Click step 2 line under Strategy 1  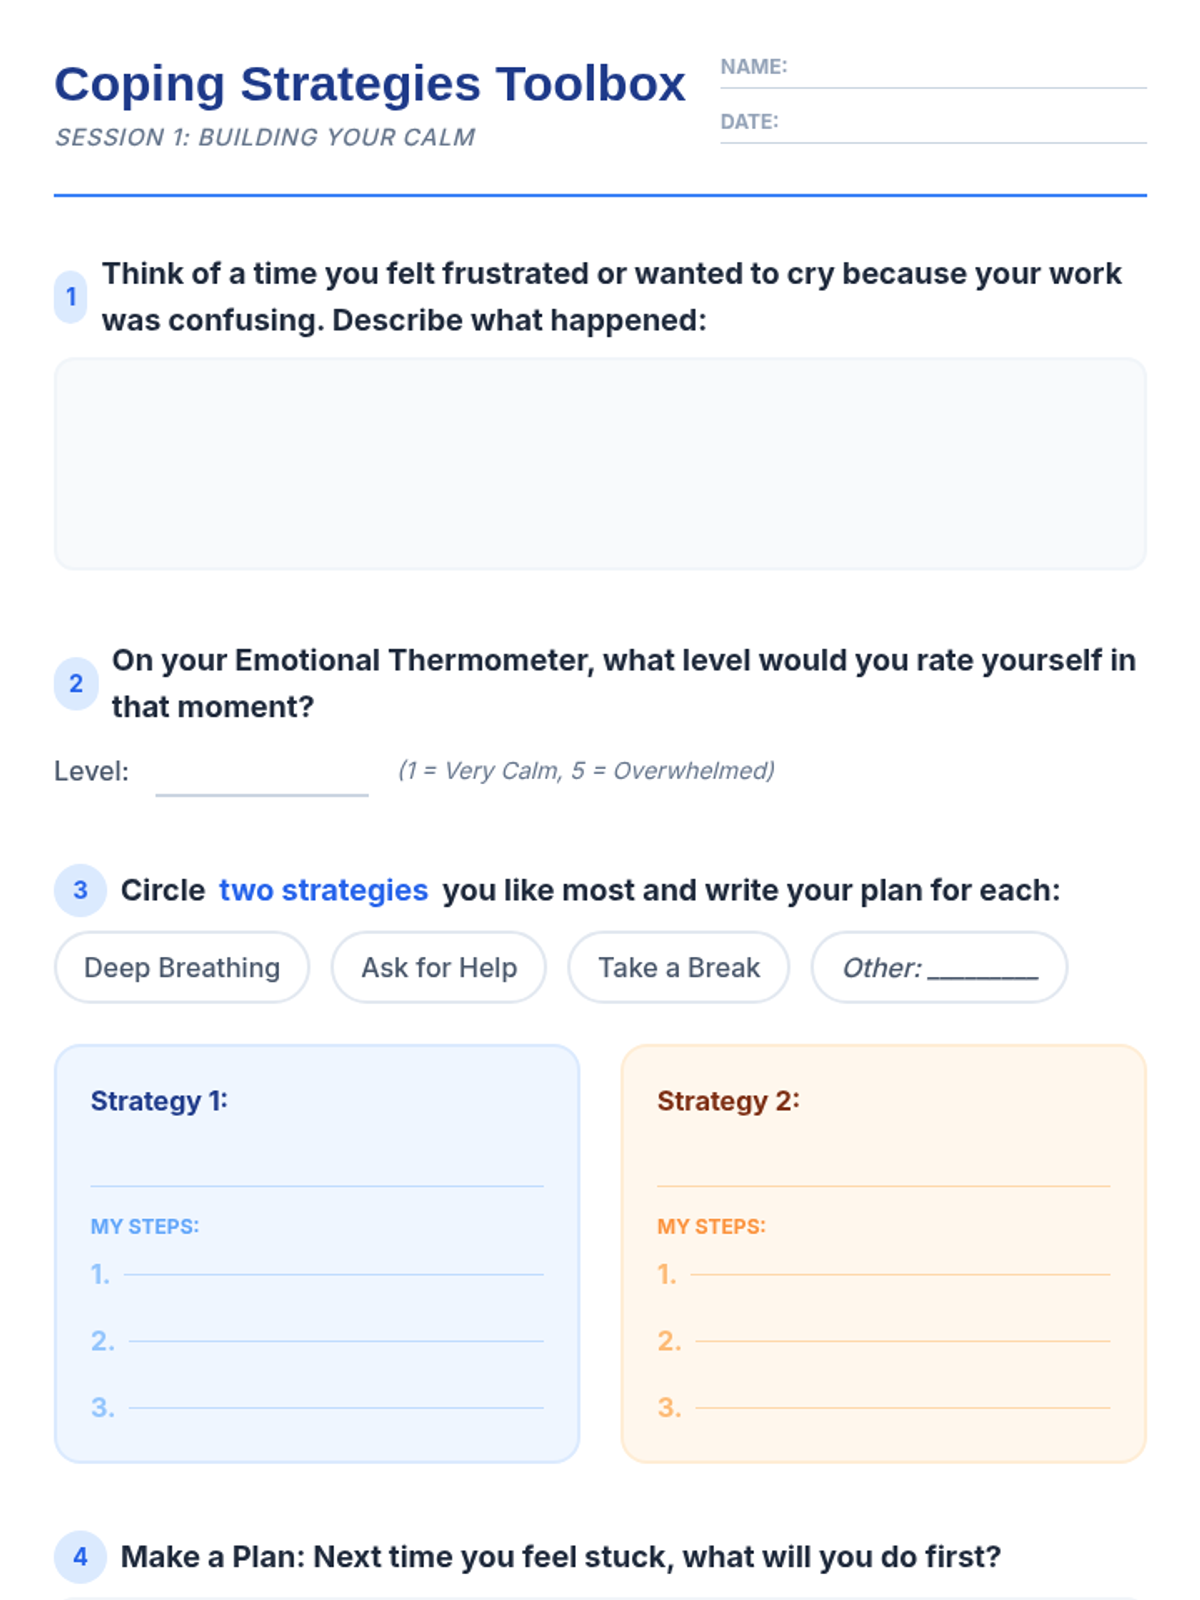[336, 1332]
